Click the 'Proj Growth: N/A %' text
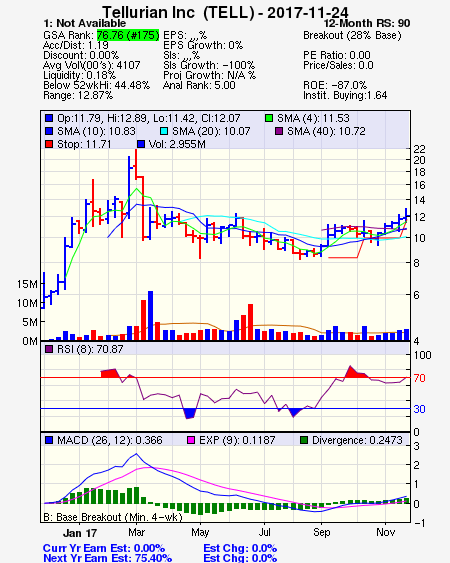Screen dimensions: 450x563 pos(210,75)
